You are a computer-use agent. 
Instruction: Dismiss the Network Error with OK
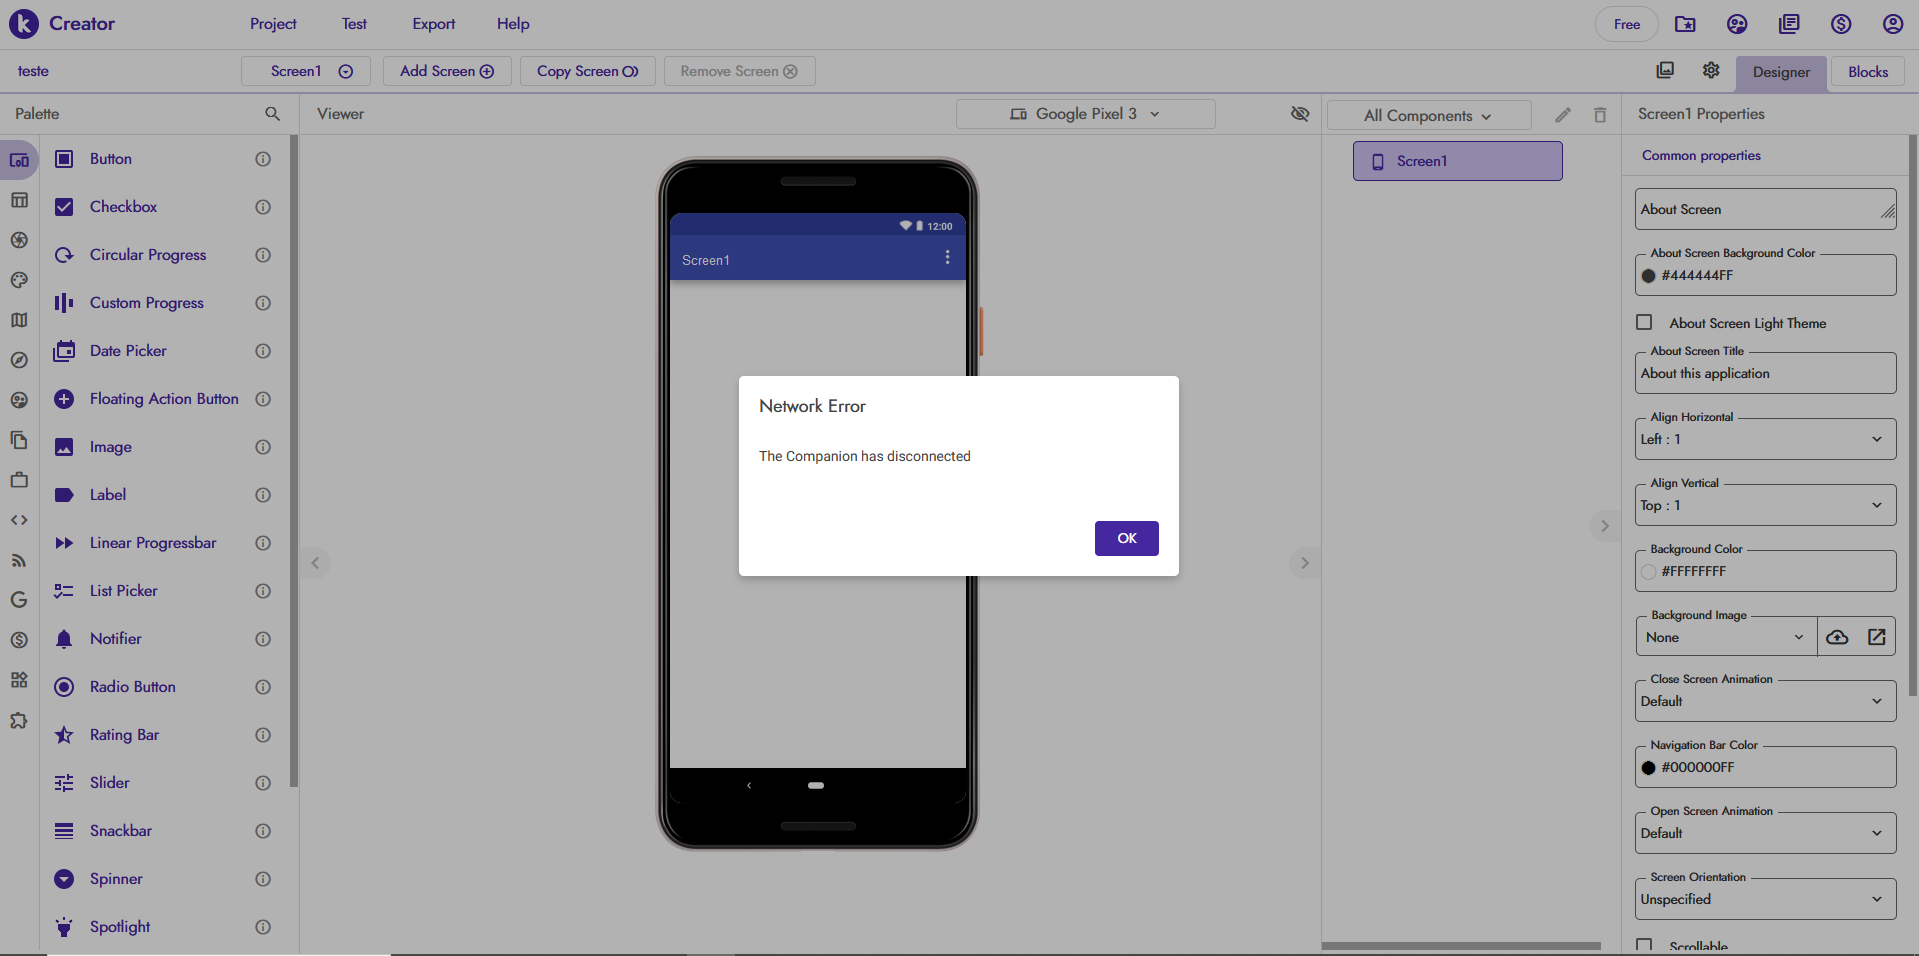pos(1126,538)
